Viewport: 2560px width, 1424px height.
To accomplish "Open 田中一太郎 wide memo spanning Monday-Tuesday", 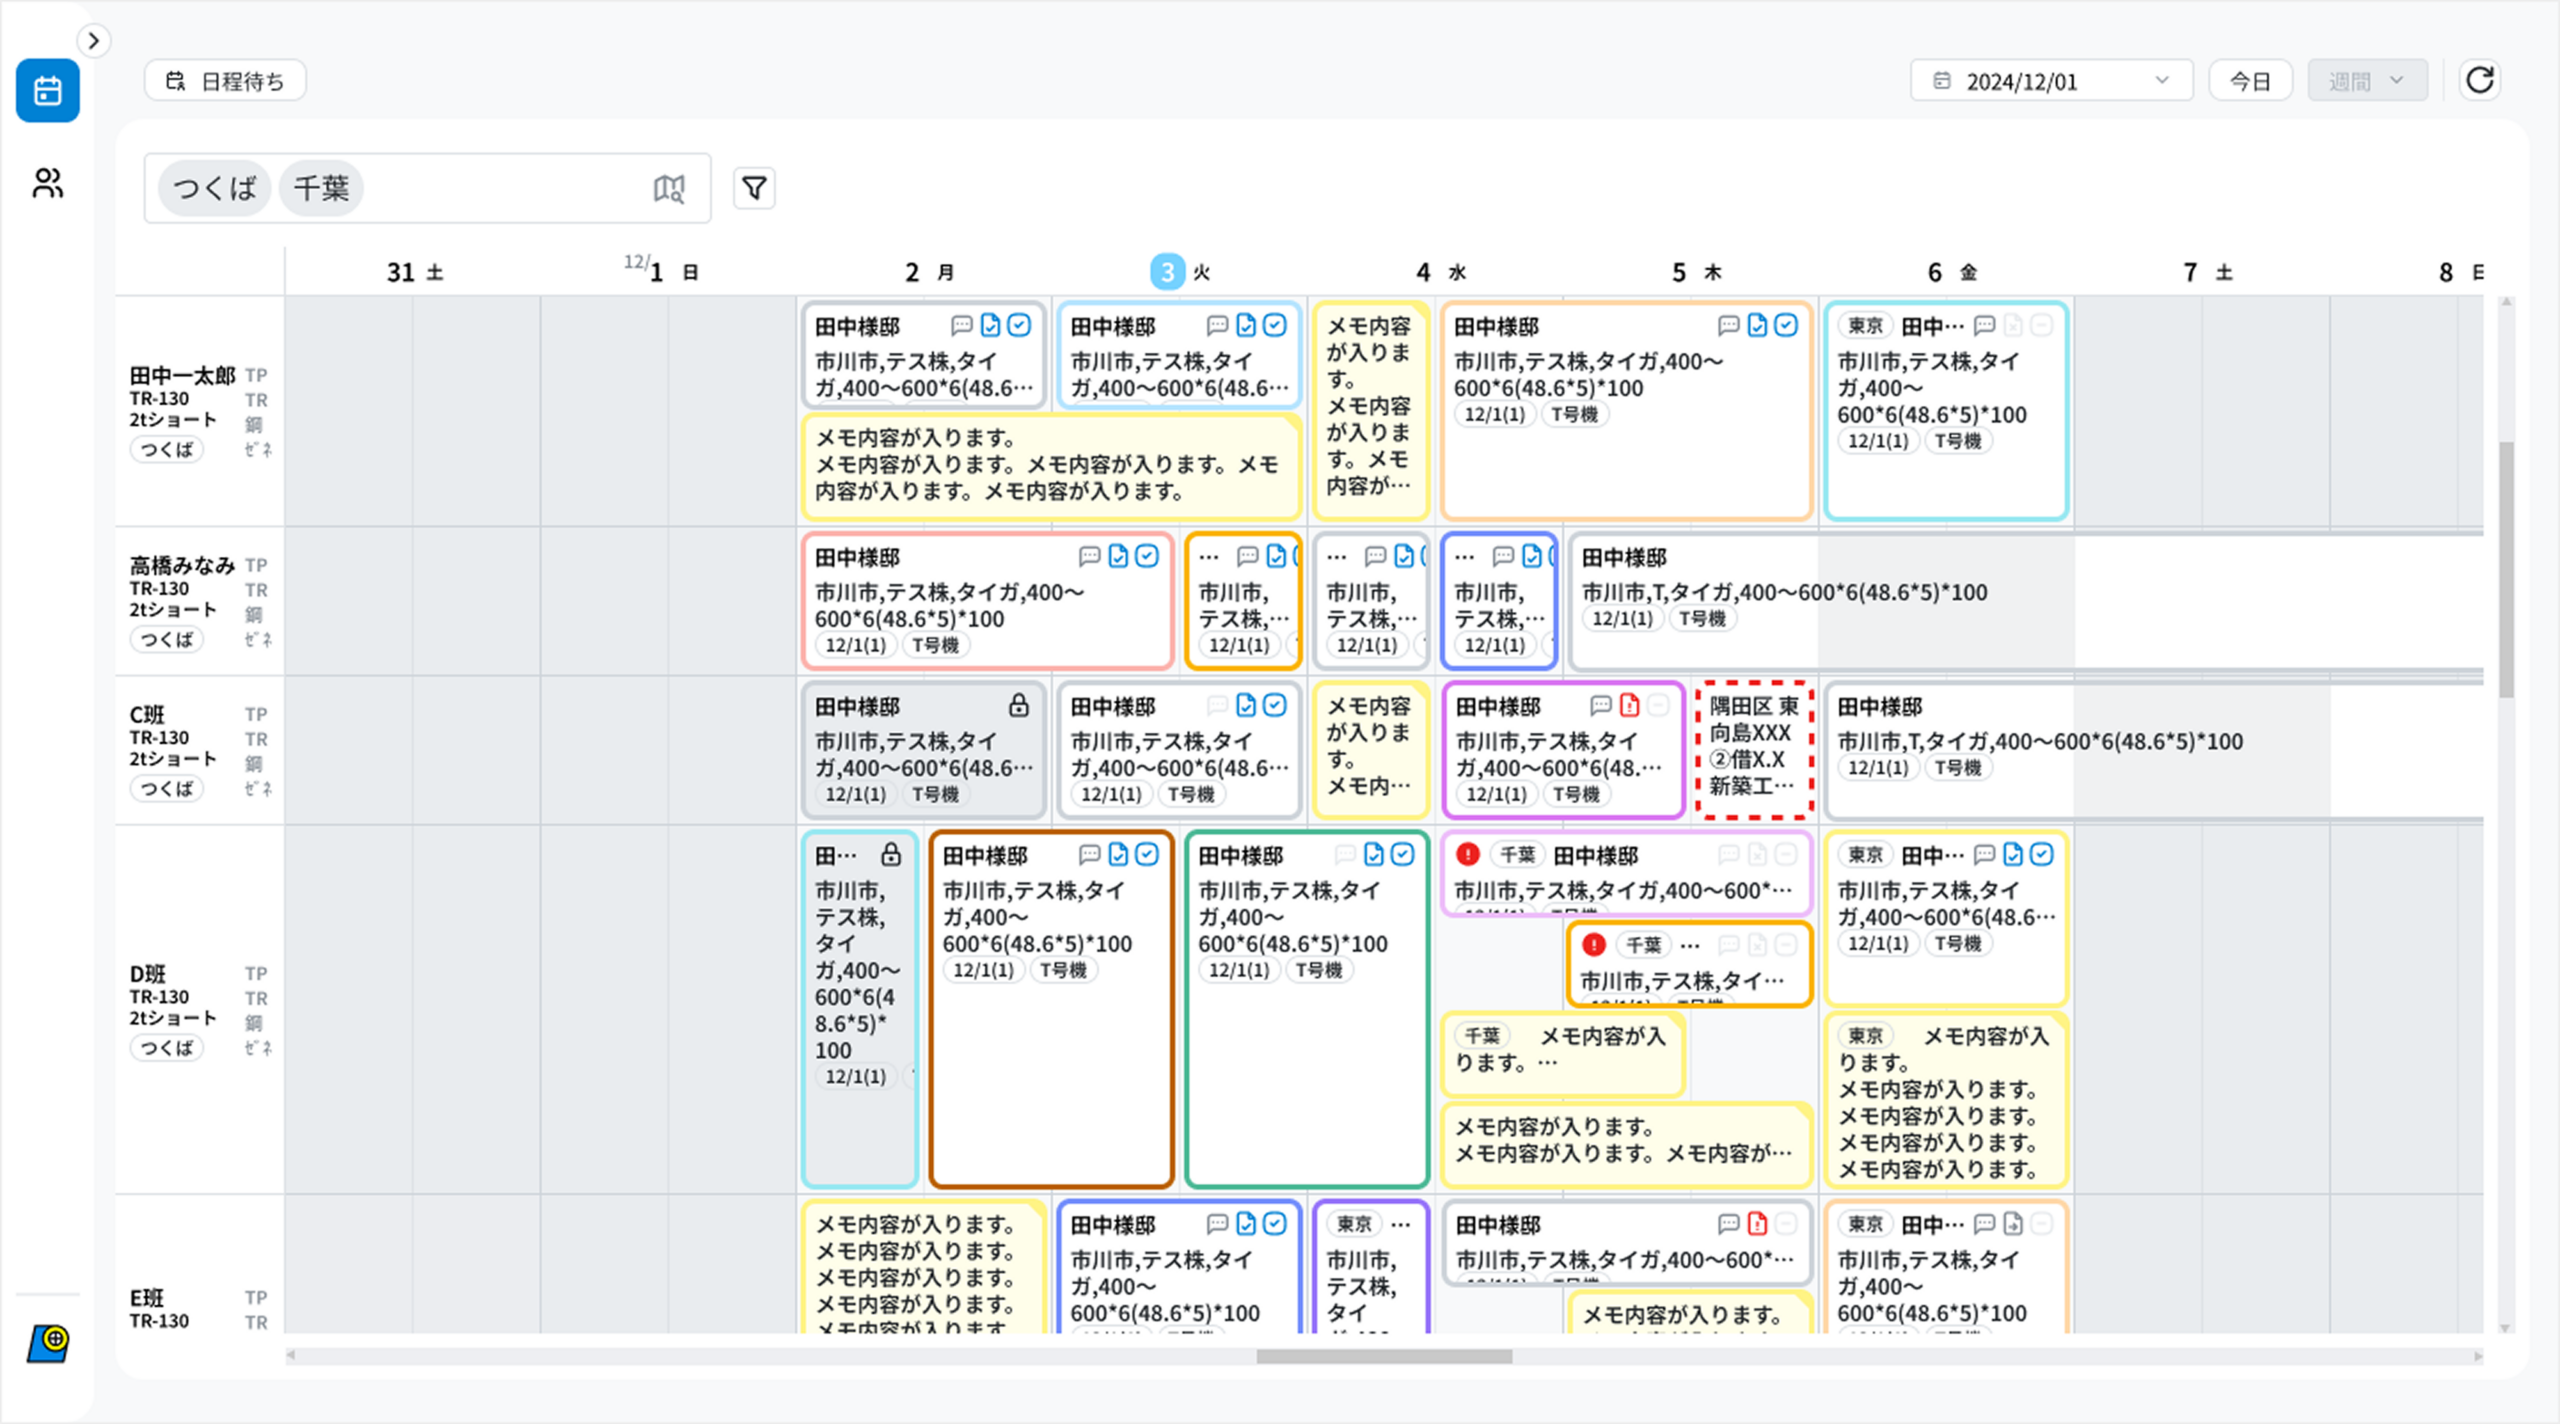I will tap(1051, 466).
